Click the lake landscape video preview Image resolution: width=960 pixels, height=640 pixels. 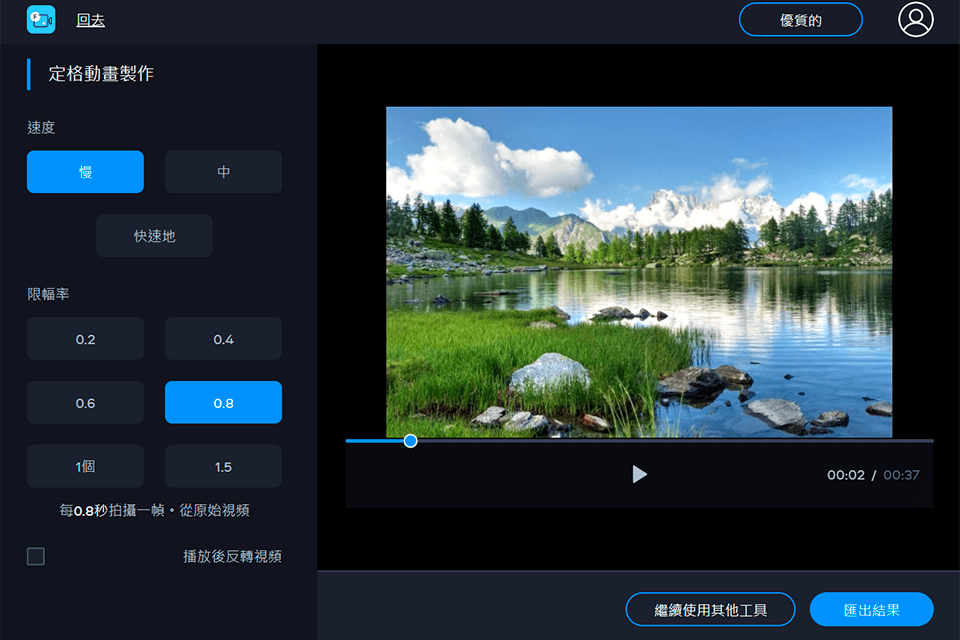click(639, 272)
